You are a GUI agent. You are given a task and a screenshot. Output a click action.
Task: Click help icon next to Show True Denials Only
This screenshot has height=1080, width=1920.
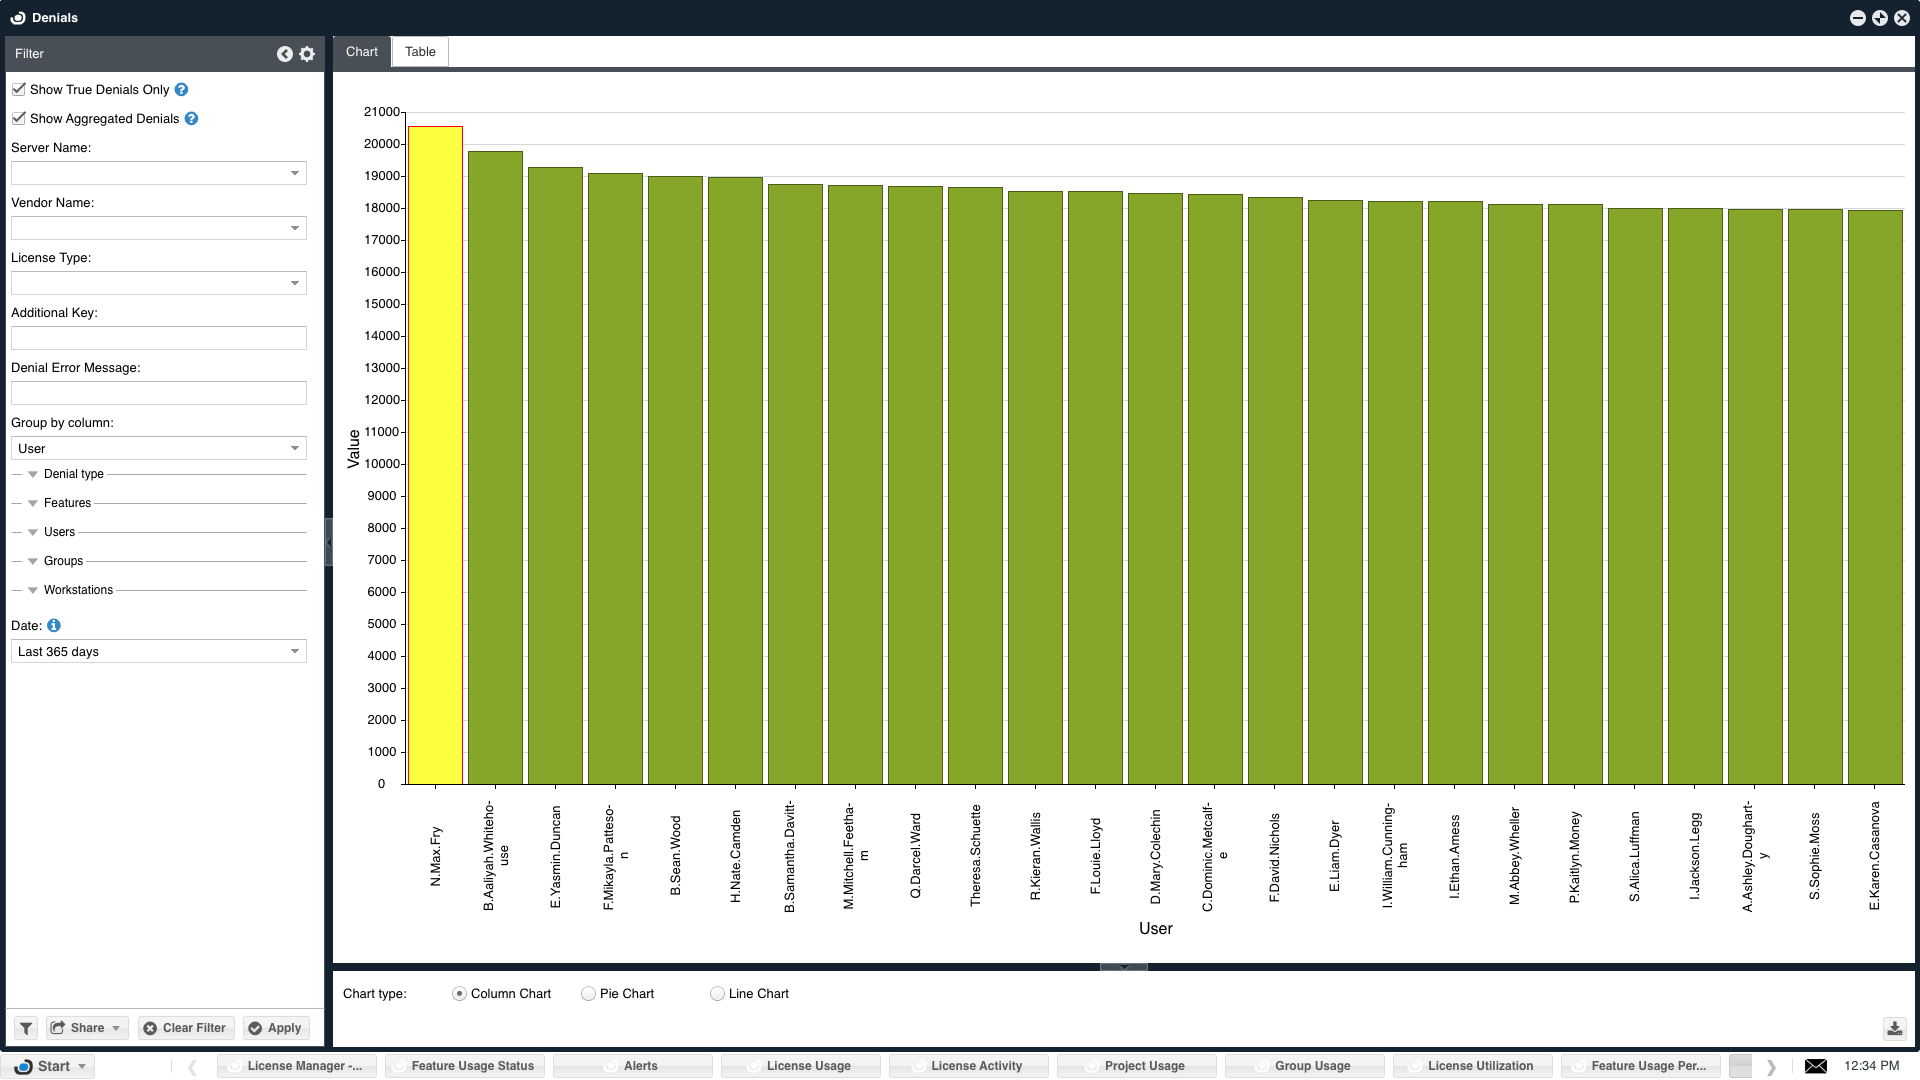181,89
